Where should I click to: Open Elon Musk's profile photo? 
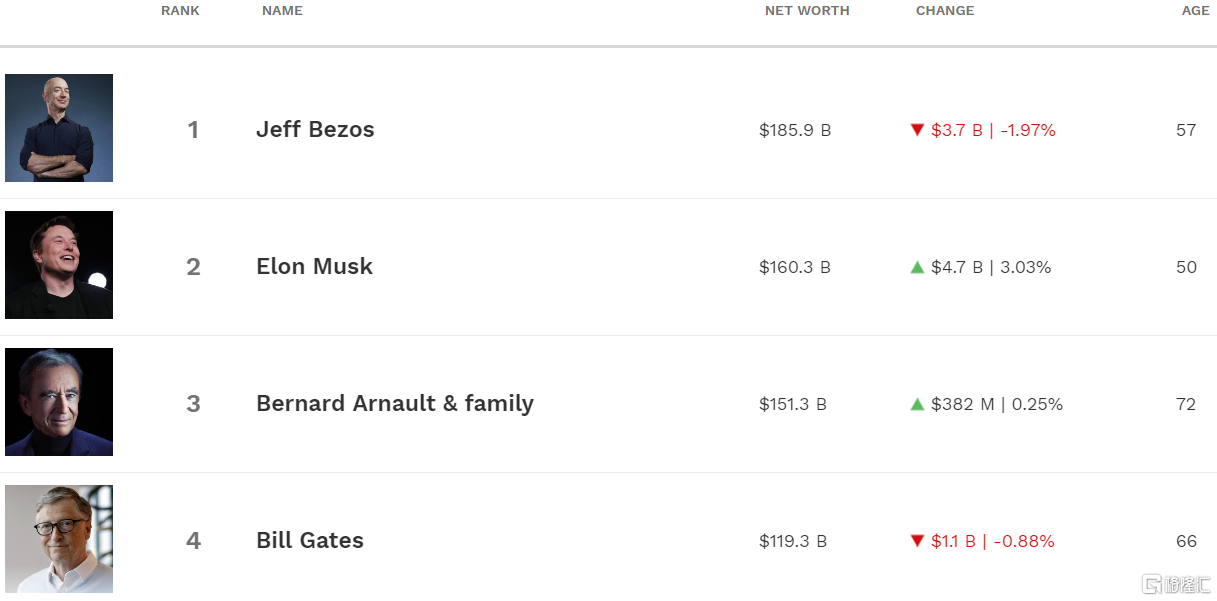(x=59, y=265)
